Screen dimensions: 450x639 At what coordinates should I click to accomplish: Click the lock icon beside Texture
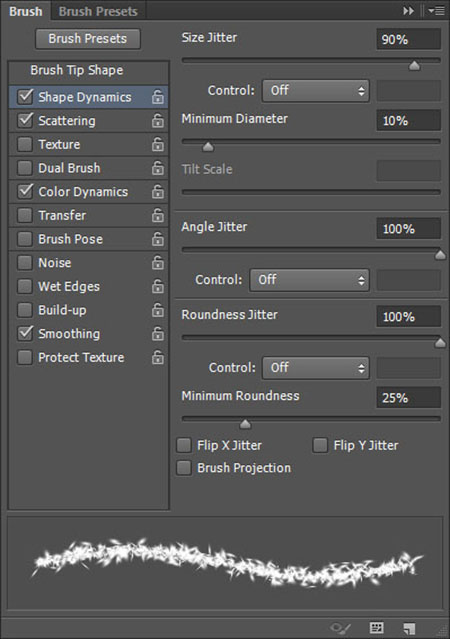click(x=158, y=144)
